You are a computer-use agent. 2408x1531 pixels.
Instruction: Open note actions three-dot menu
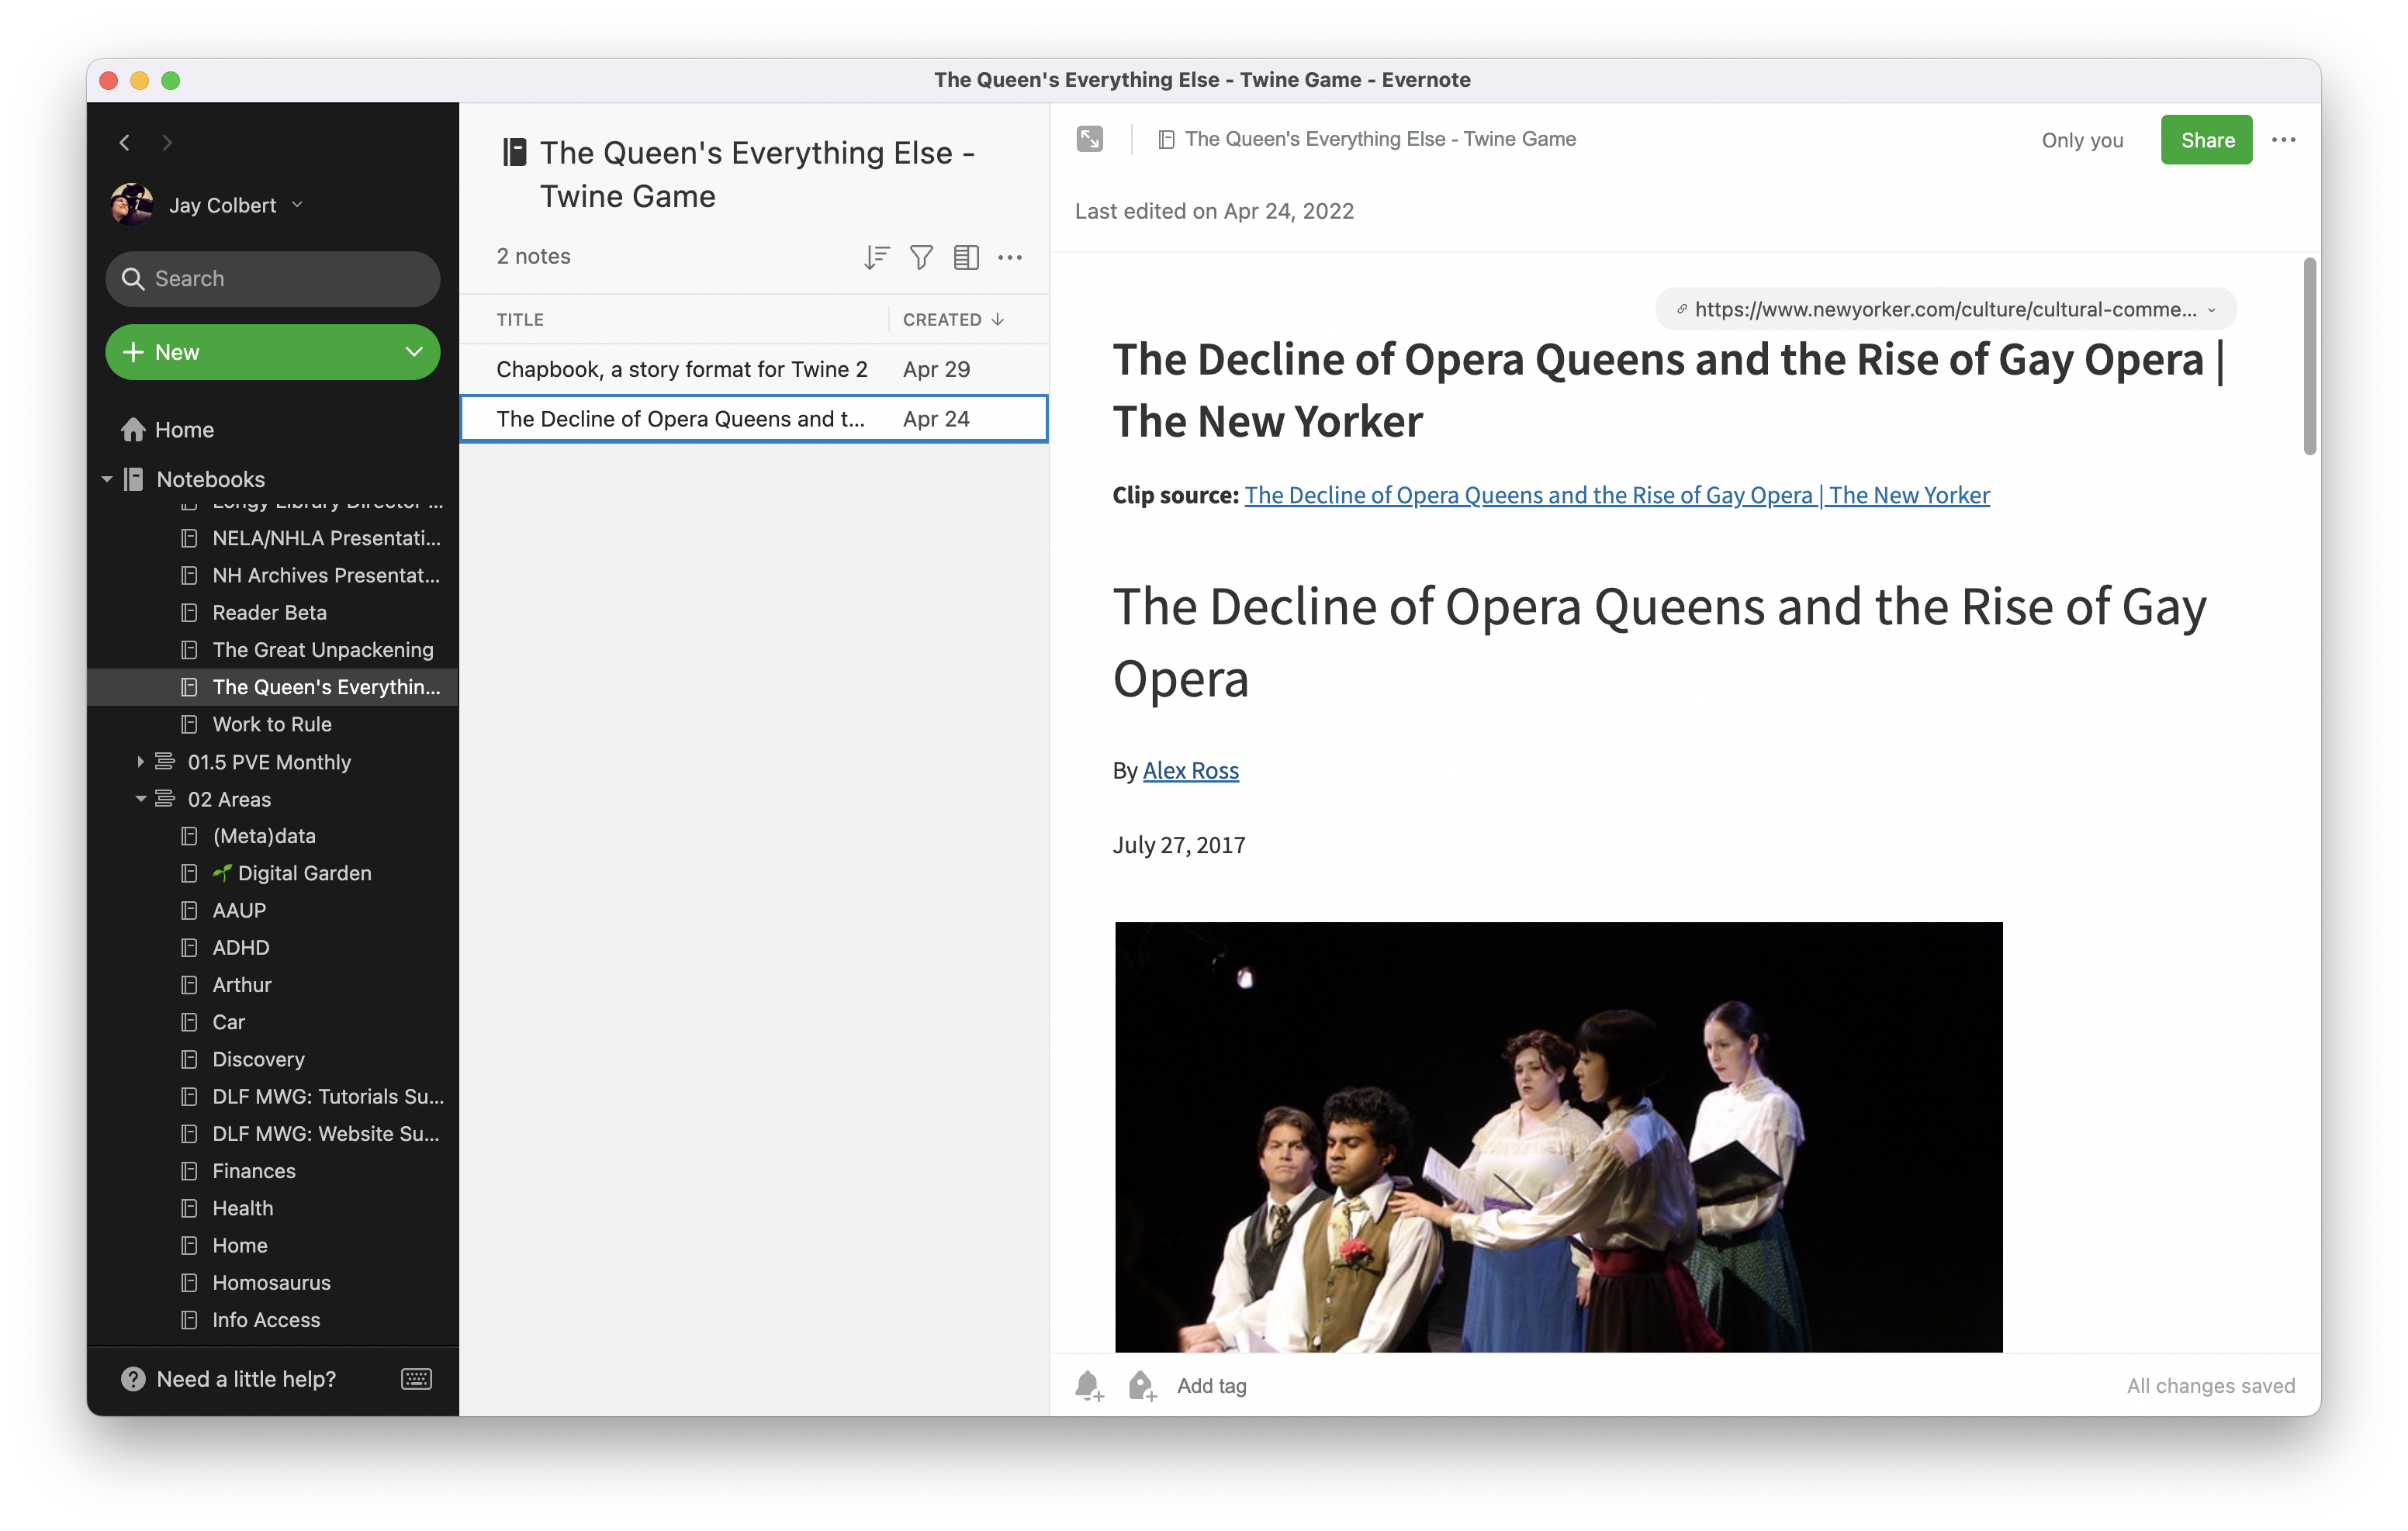[2283, 140]
